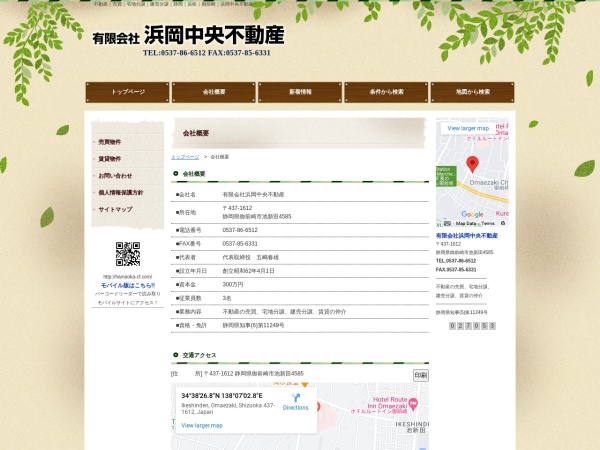
Task: Click the 〒437-1612 address cell in the table
Action: 257,212
